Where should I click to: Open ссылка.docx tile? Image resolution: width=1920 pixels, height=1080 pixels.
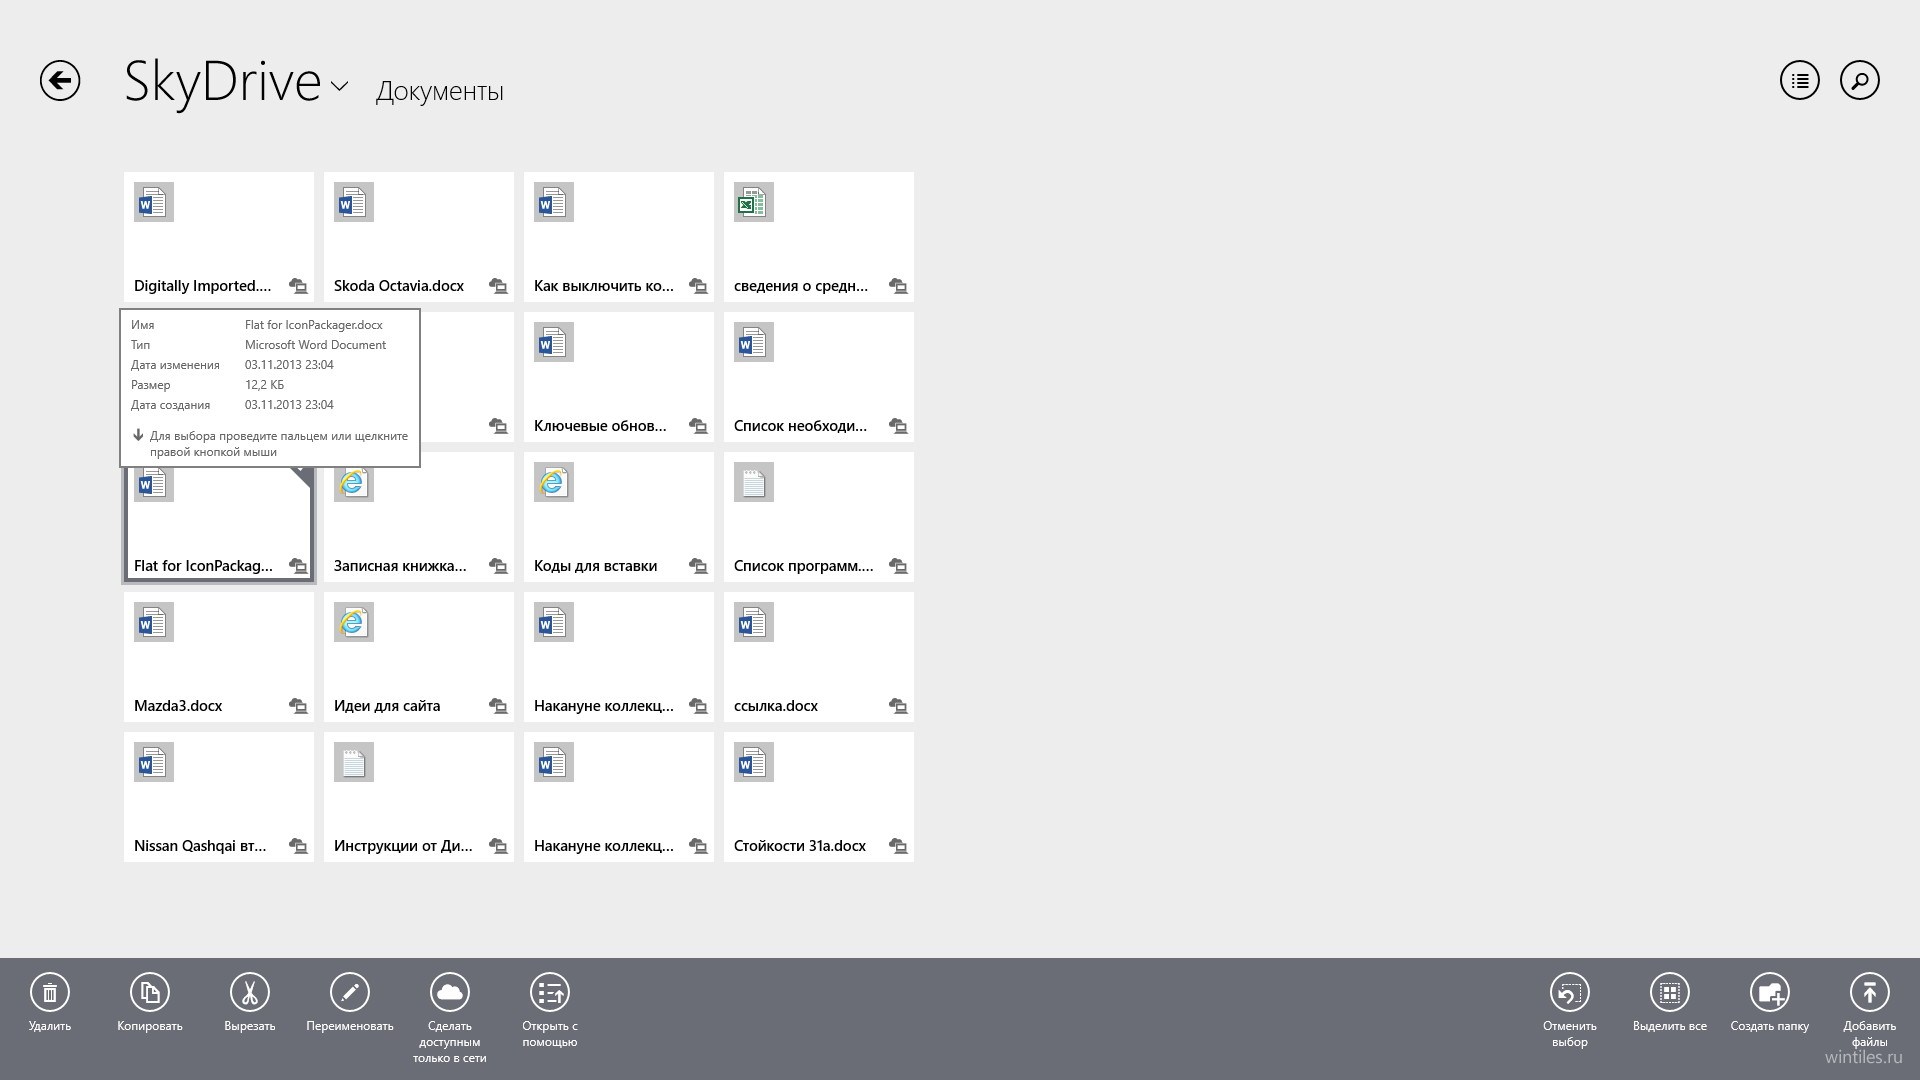tap(819, 657)
